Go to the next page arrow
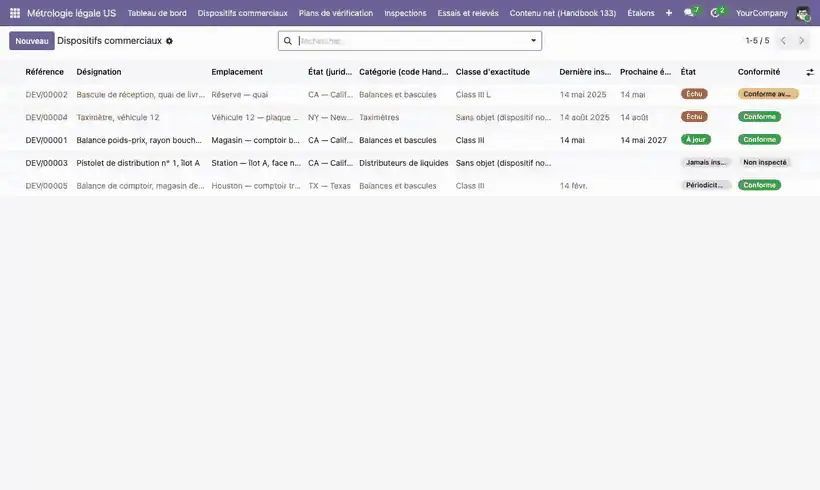820x490 pixels. coord(801,41)
